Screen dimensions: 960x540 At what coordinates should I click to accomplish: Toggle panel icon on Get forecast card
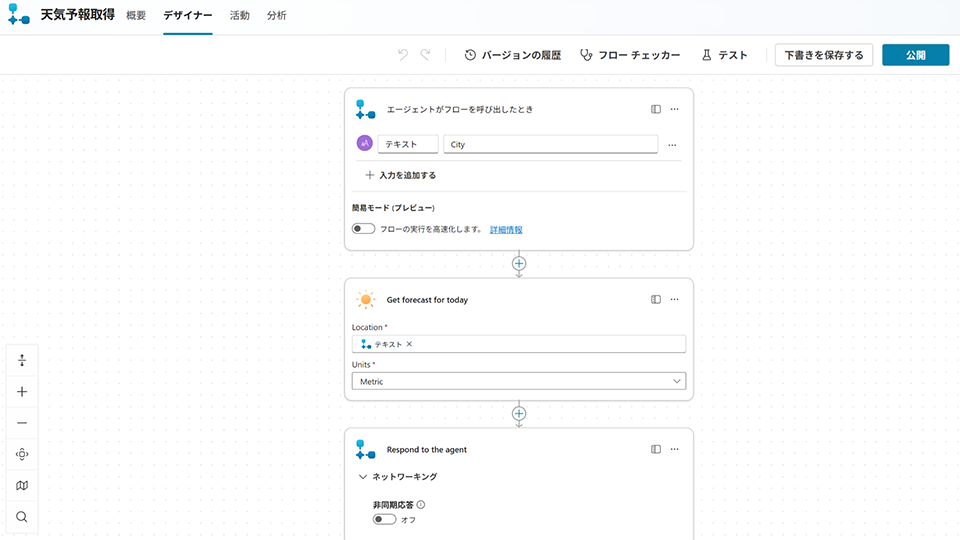656,299
